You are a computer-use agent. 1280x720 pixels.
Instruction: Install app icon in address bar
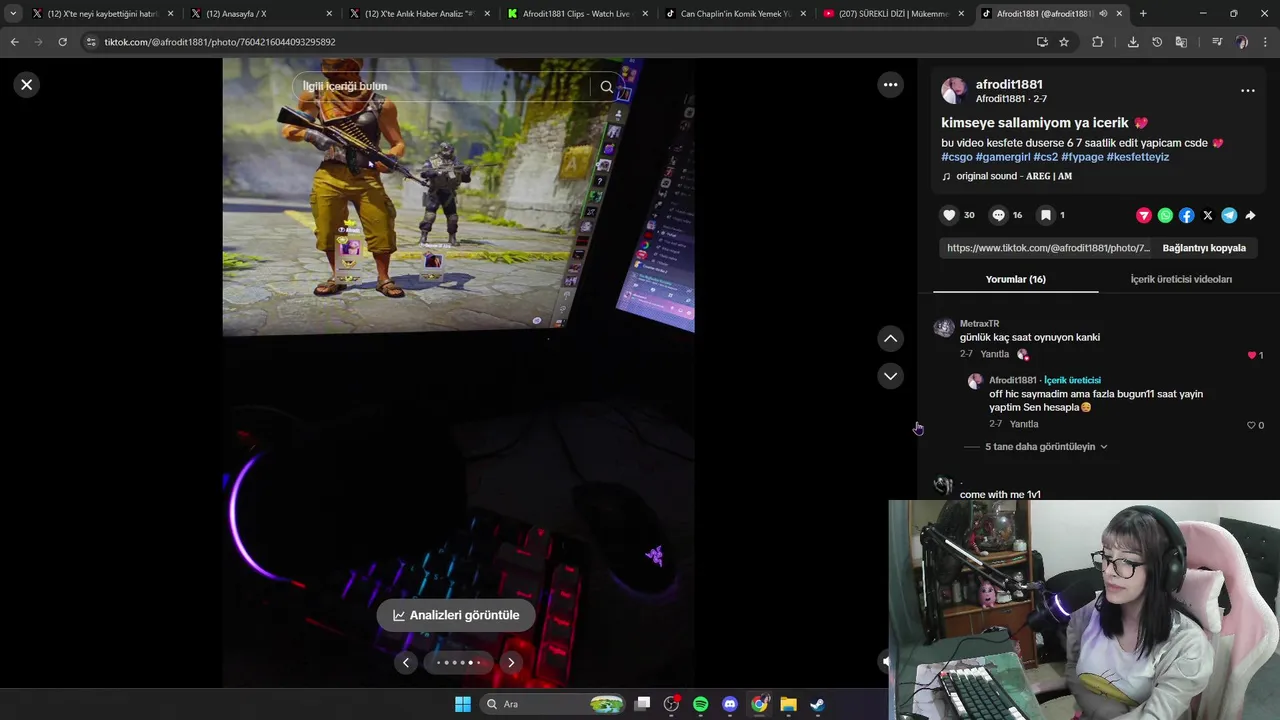point(1042,42)
